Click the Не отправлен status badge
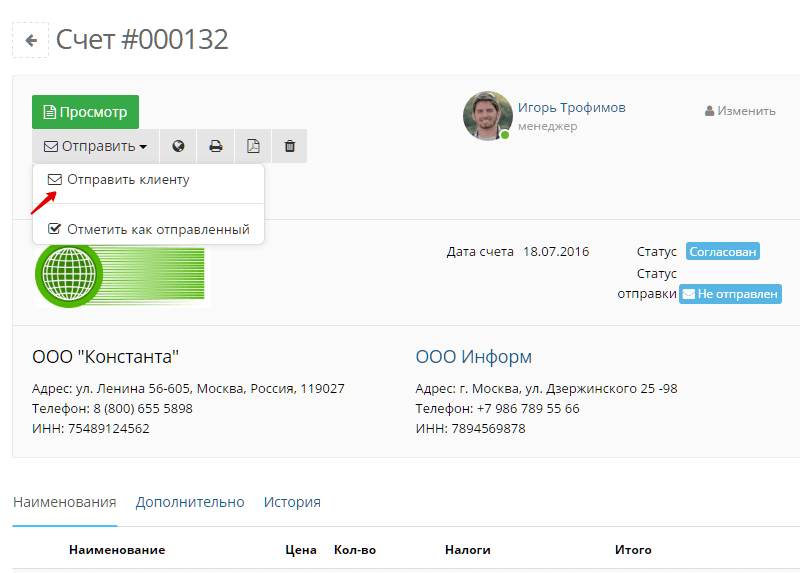This screenshot has width=800, height=573. pos(730,294)
